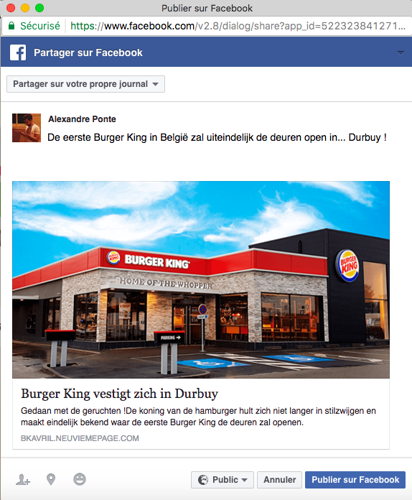Open 'Partager sur votre propre journal' dropdown
This screenshot has width=412, height=500.
pos(85,84)
